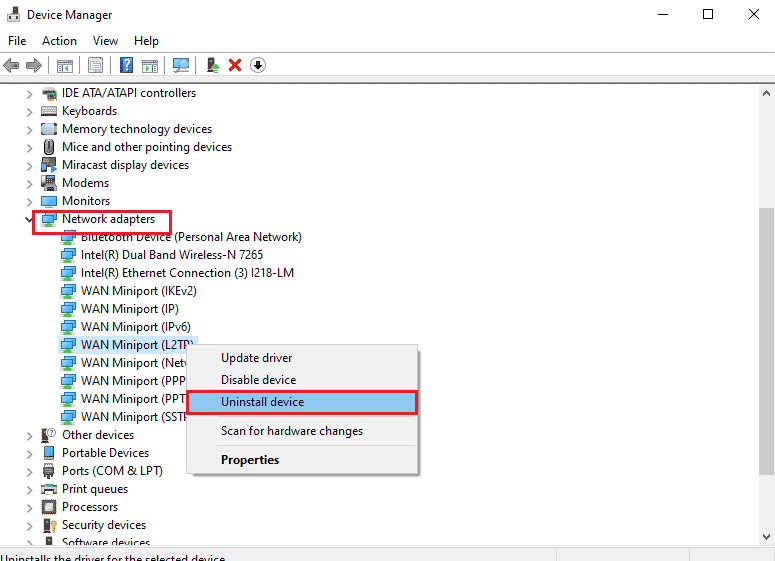Select the Network adapters category label
The width and height of the screenshot is (775, 561).
(108, 219)
